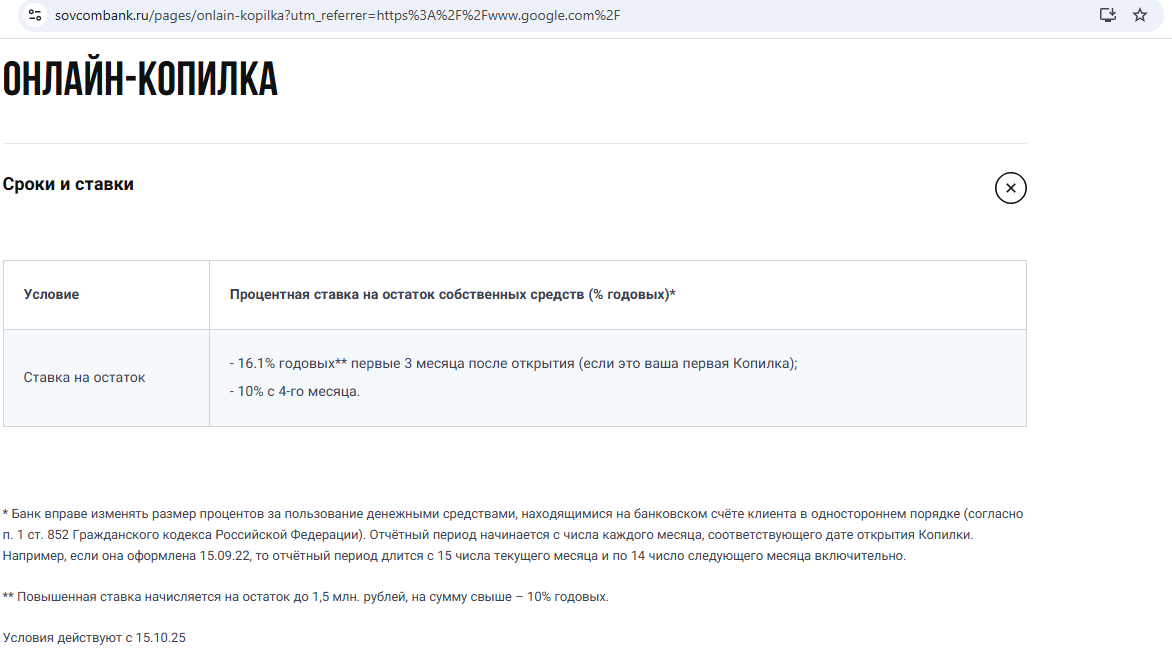Image resolution: width=1172 pixels, height=656 pixels.
Task: Click the double asterisk after 16.1% годовых
Action: pos(341,362)
